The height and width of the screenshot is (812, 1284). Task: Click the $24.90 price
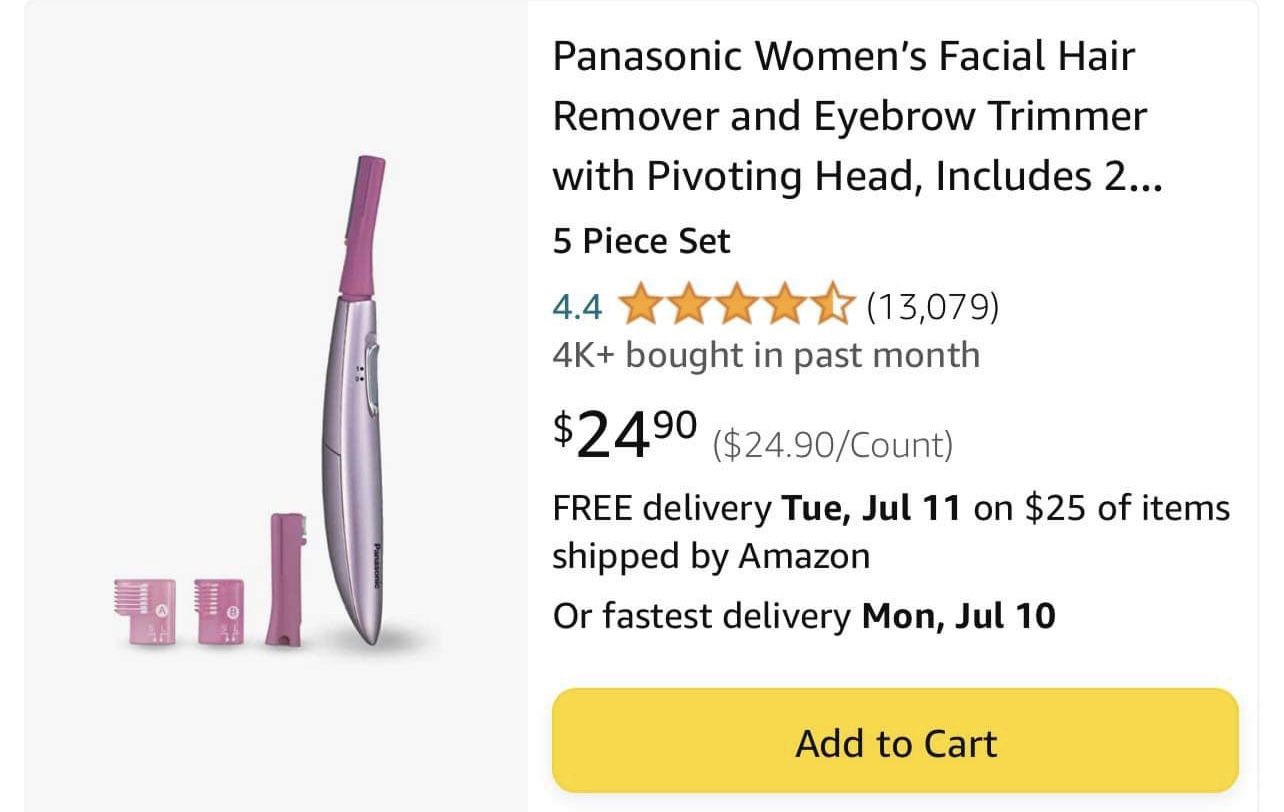(625, 434)
